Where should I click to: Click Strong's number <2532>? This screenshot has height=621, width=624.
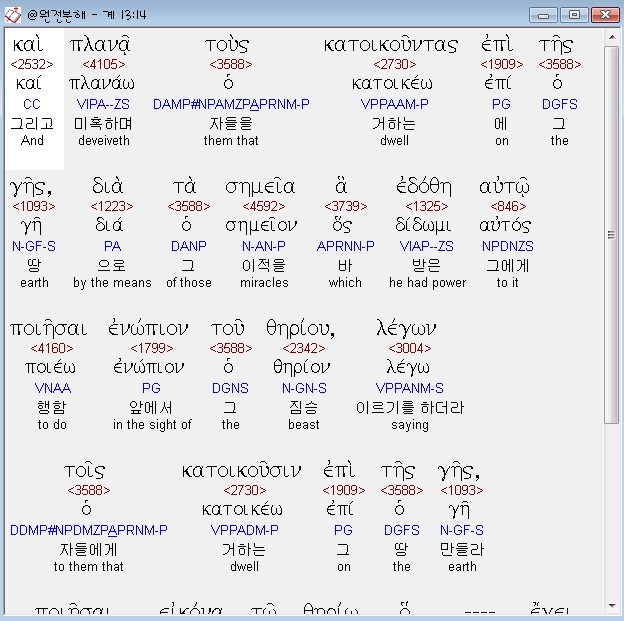tap(32, 64)
